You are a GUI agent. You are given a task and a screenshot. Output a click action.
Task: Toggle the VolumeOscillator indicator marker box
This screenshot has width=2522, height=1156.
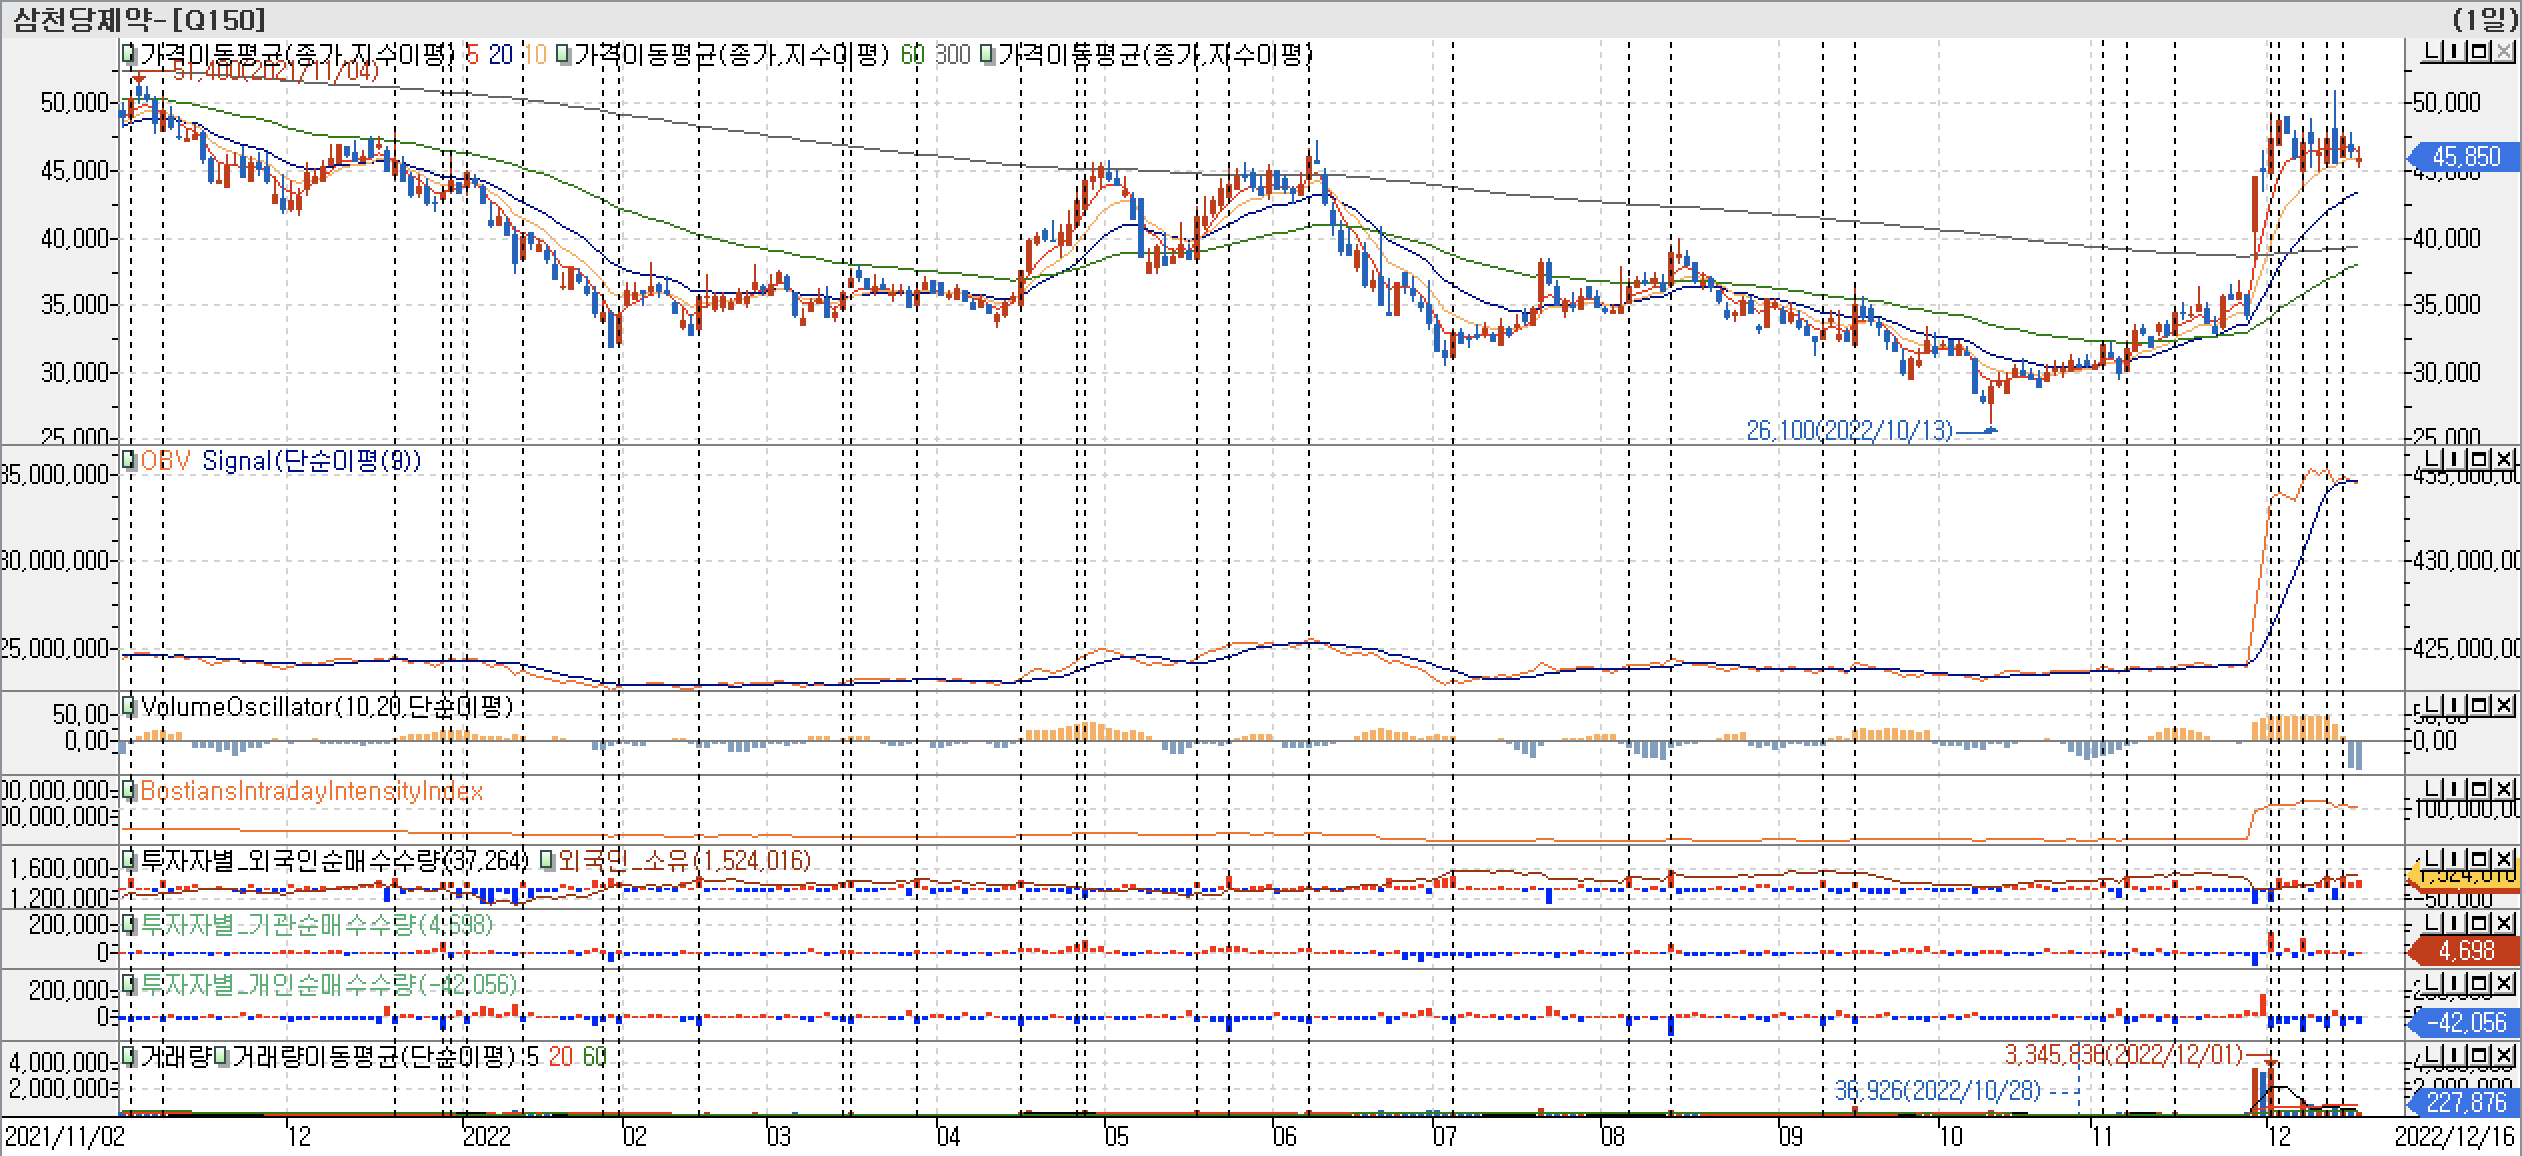pyautogui.click(x=129, y=706)
